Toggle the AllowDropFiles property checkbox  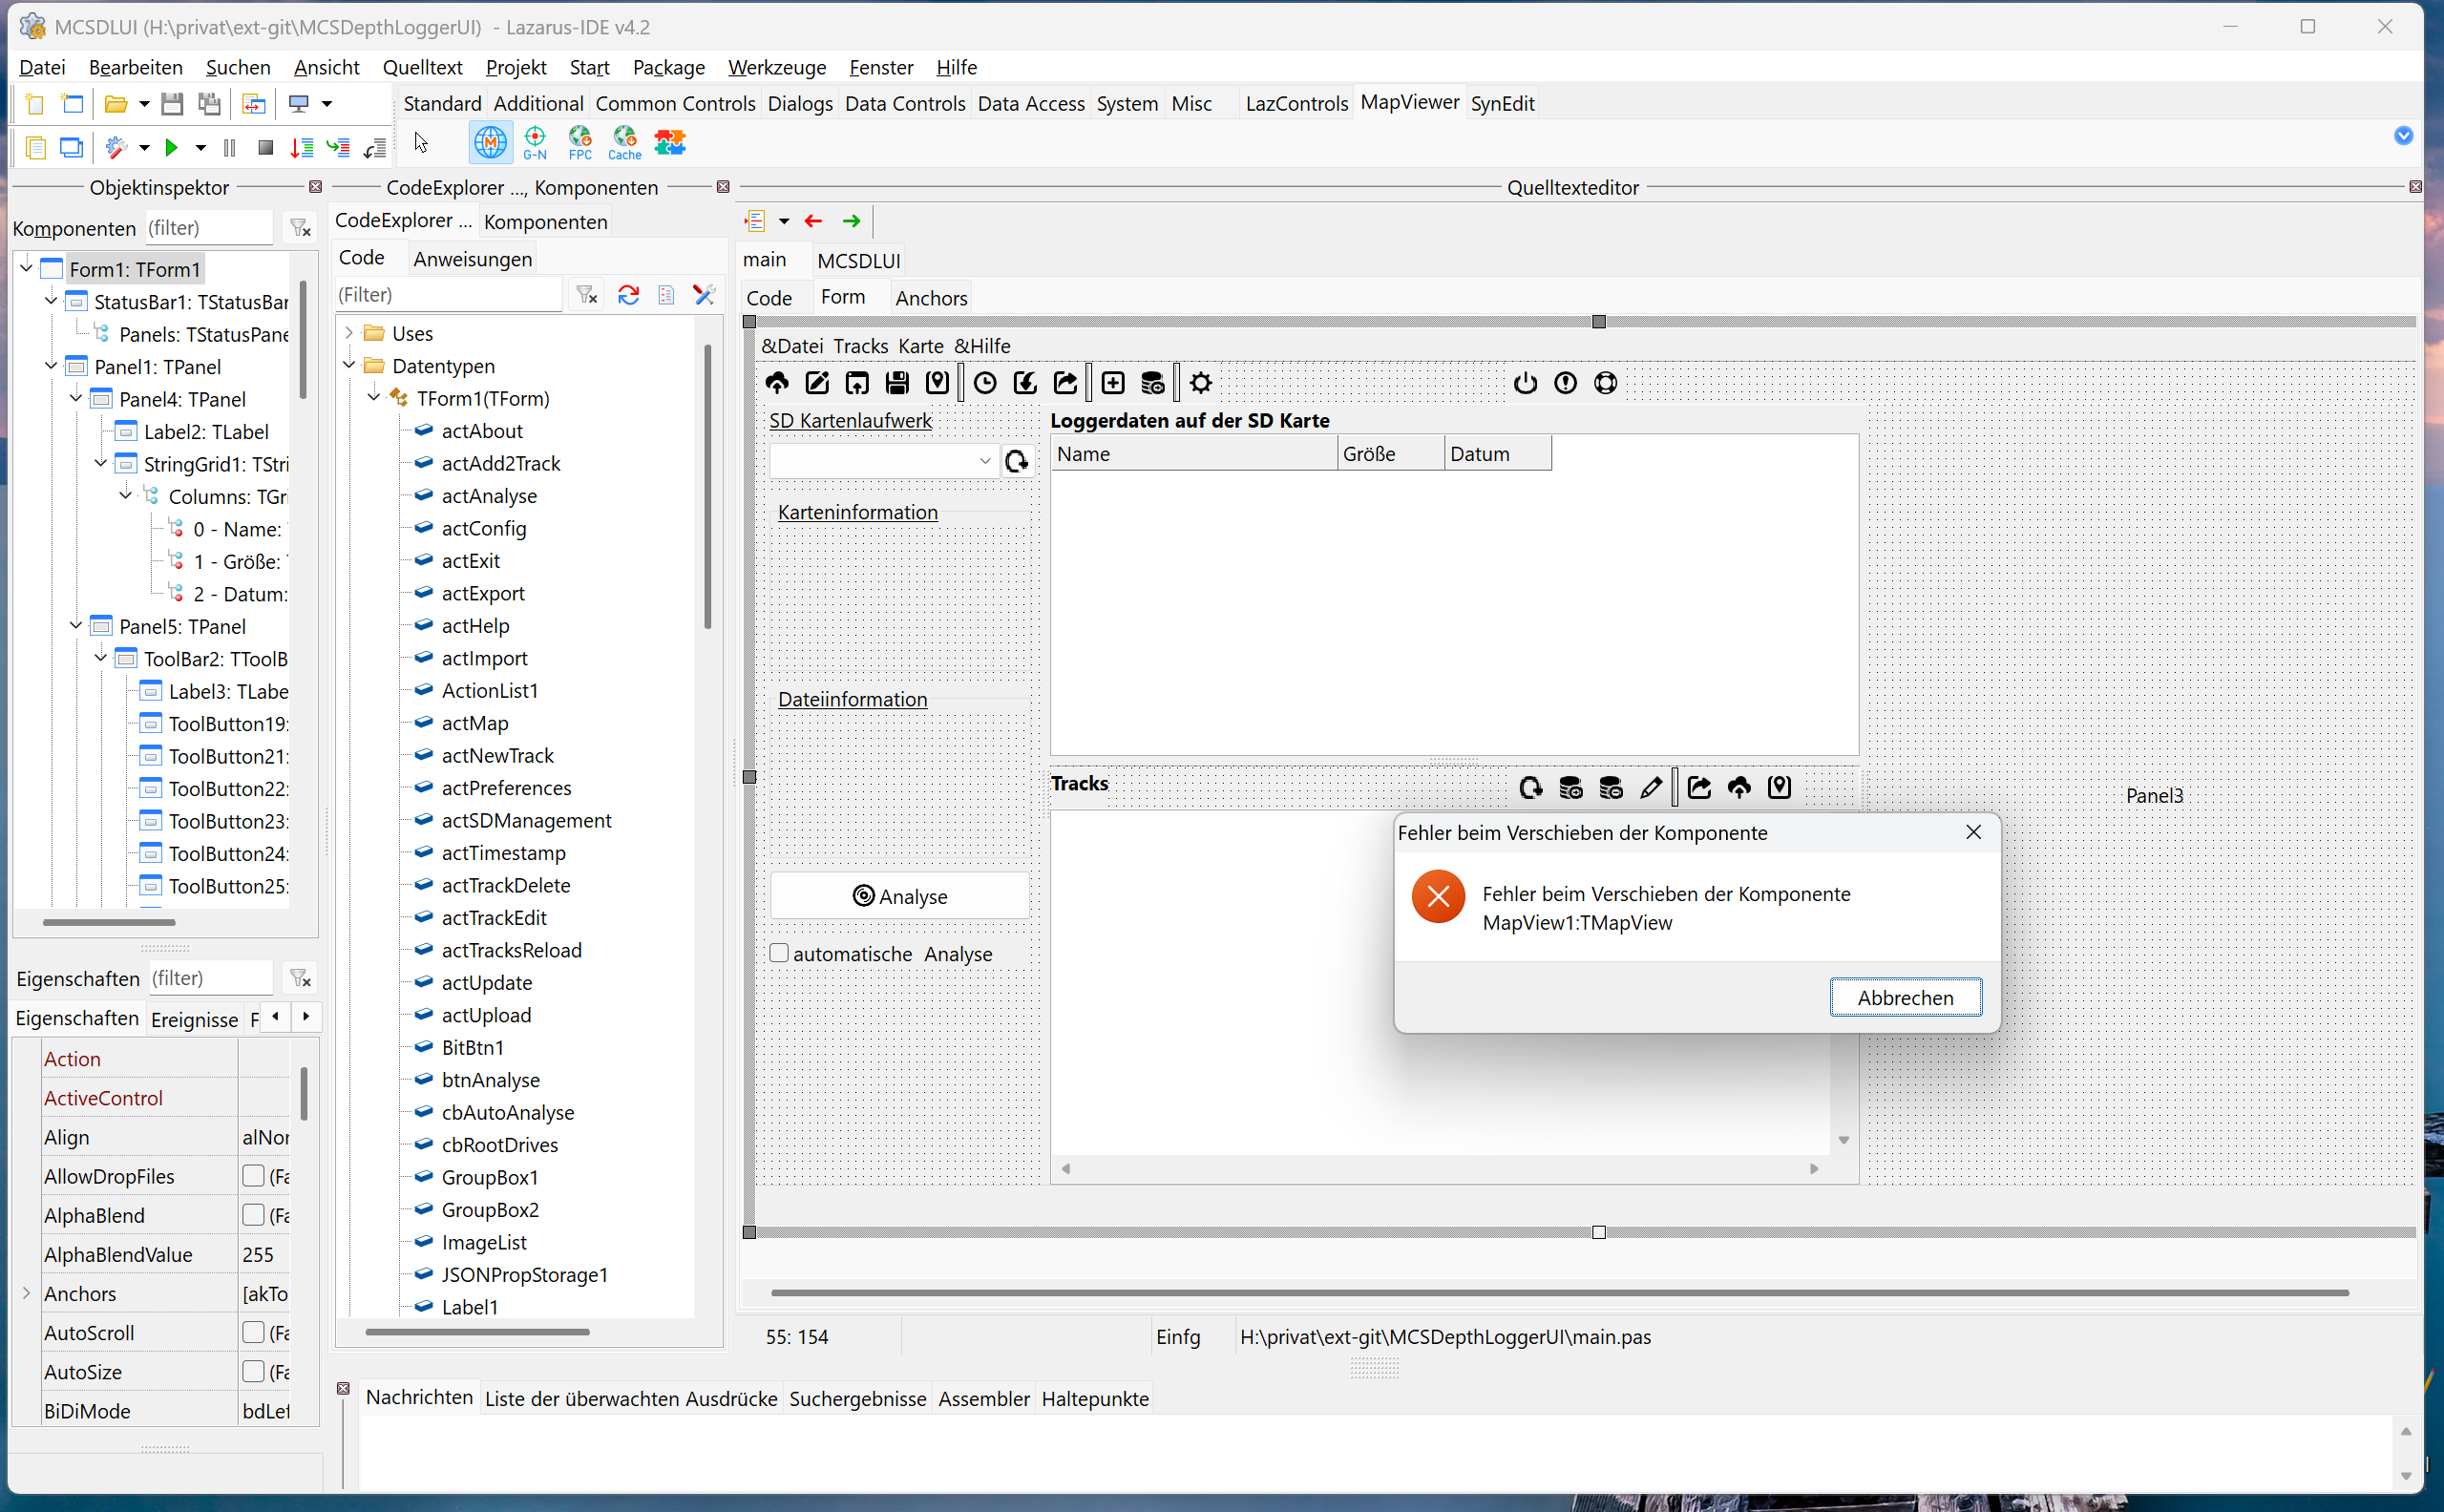coord(254,1176)
